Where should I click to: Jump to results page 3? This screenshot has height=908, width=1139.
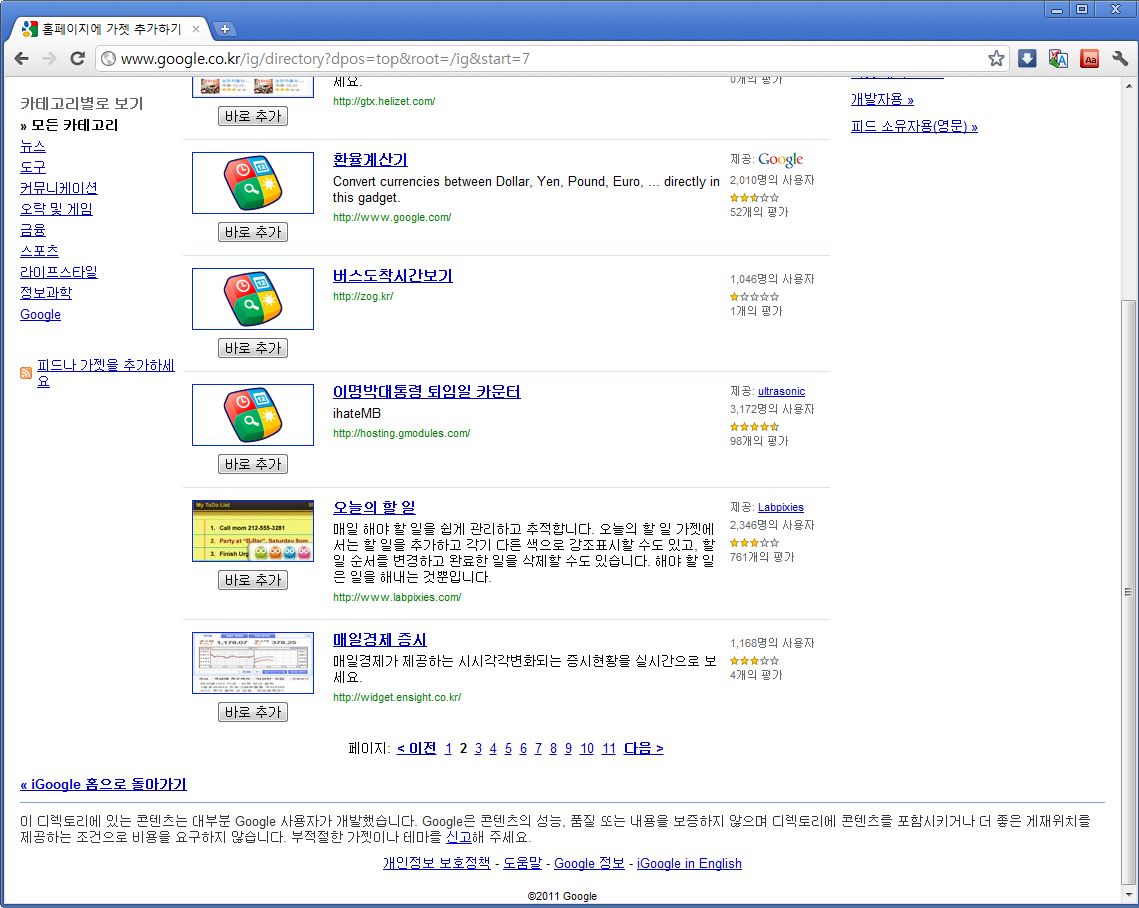[x=478, y=749]
